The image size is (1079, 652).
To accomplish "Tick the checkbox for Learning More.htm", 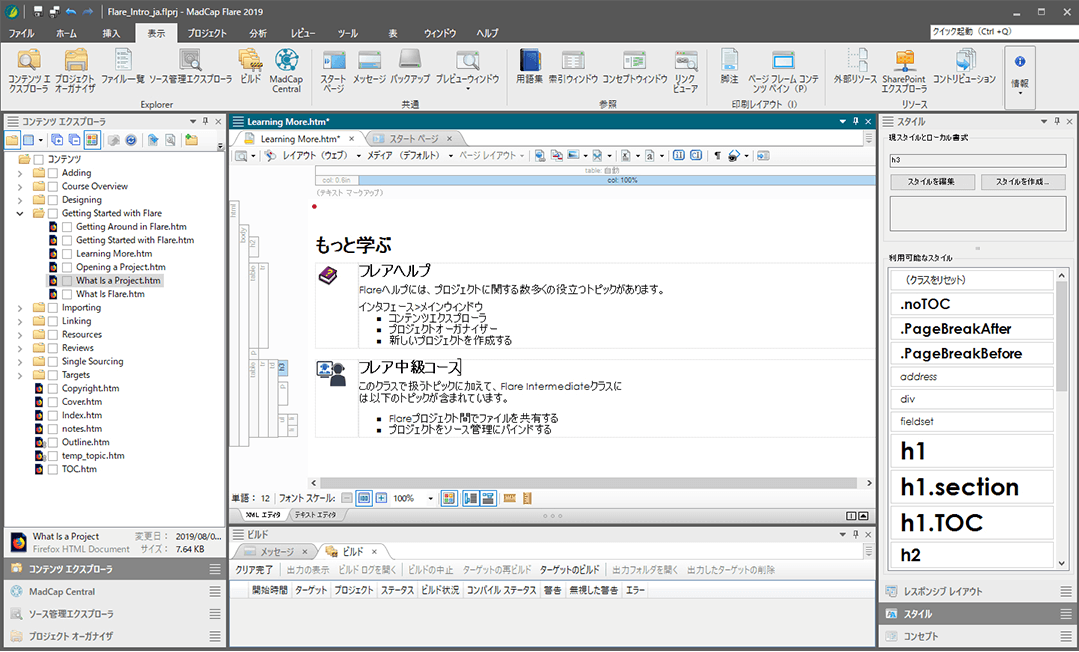I will click(67, 253).
